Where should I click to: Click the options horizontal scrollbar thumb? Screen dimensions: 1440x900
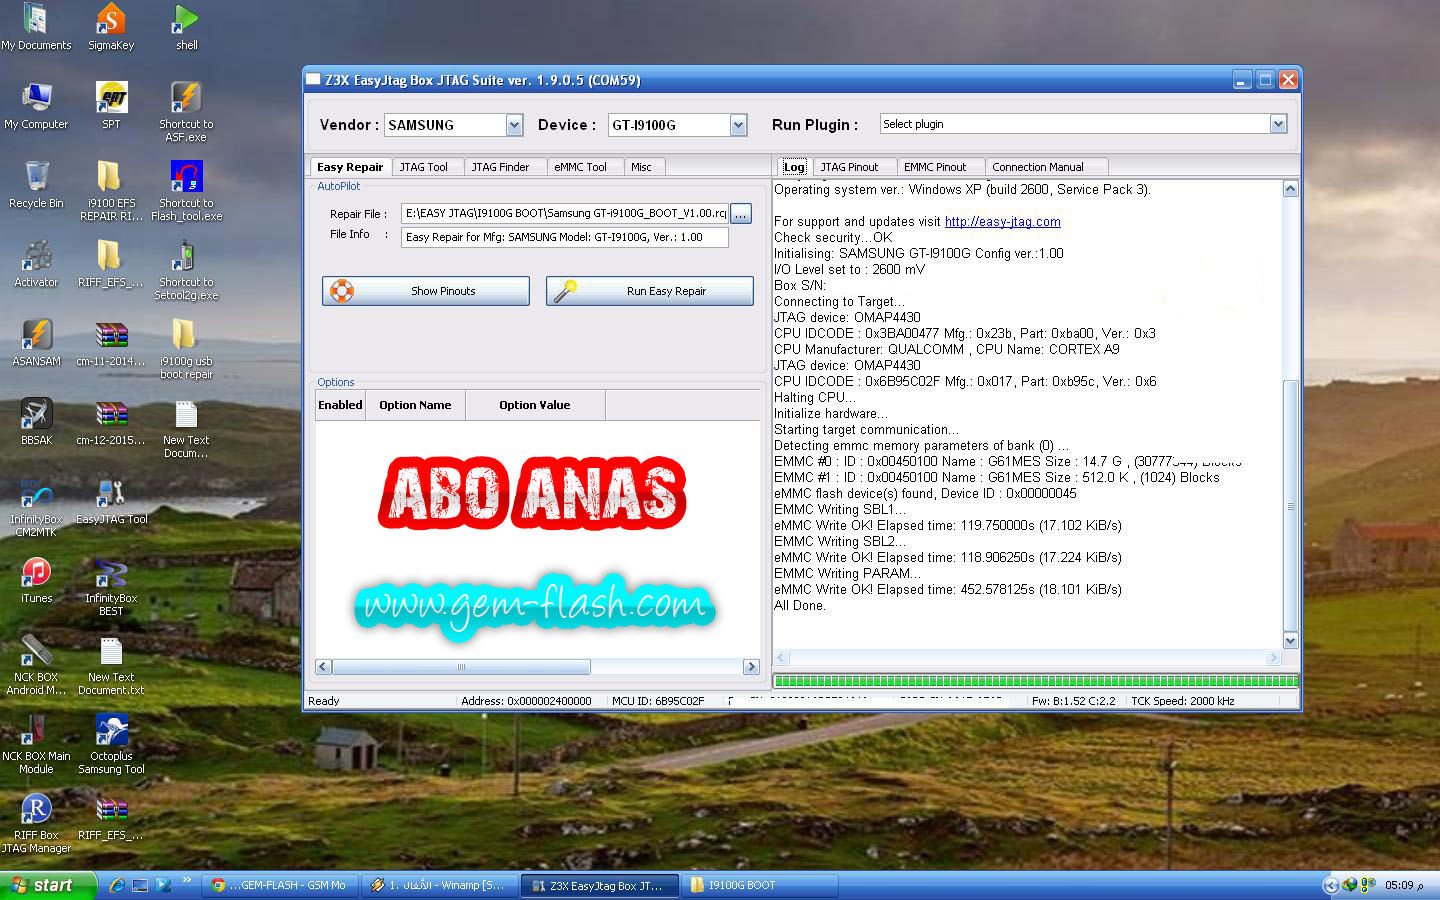(x=461, y=667)
